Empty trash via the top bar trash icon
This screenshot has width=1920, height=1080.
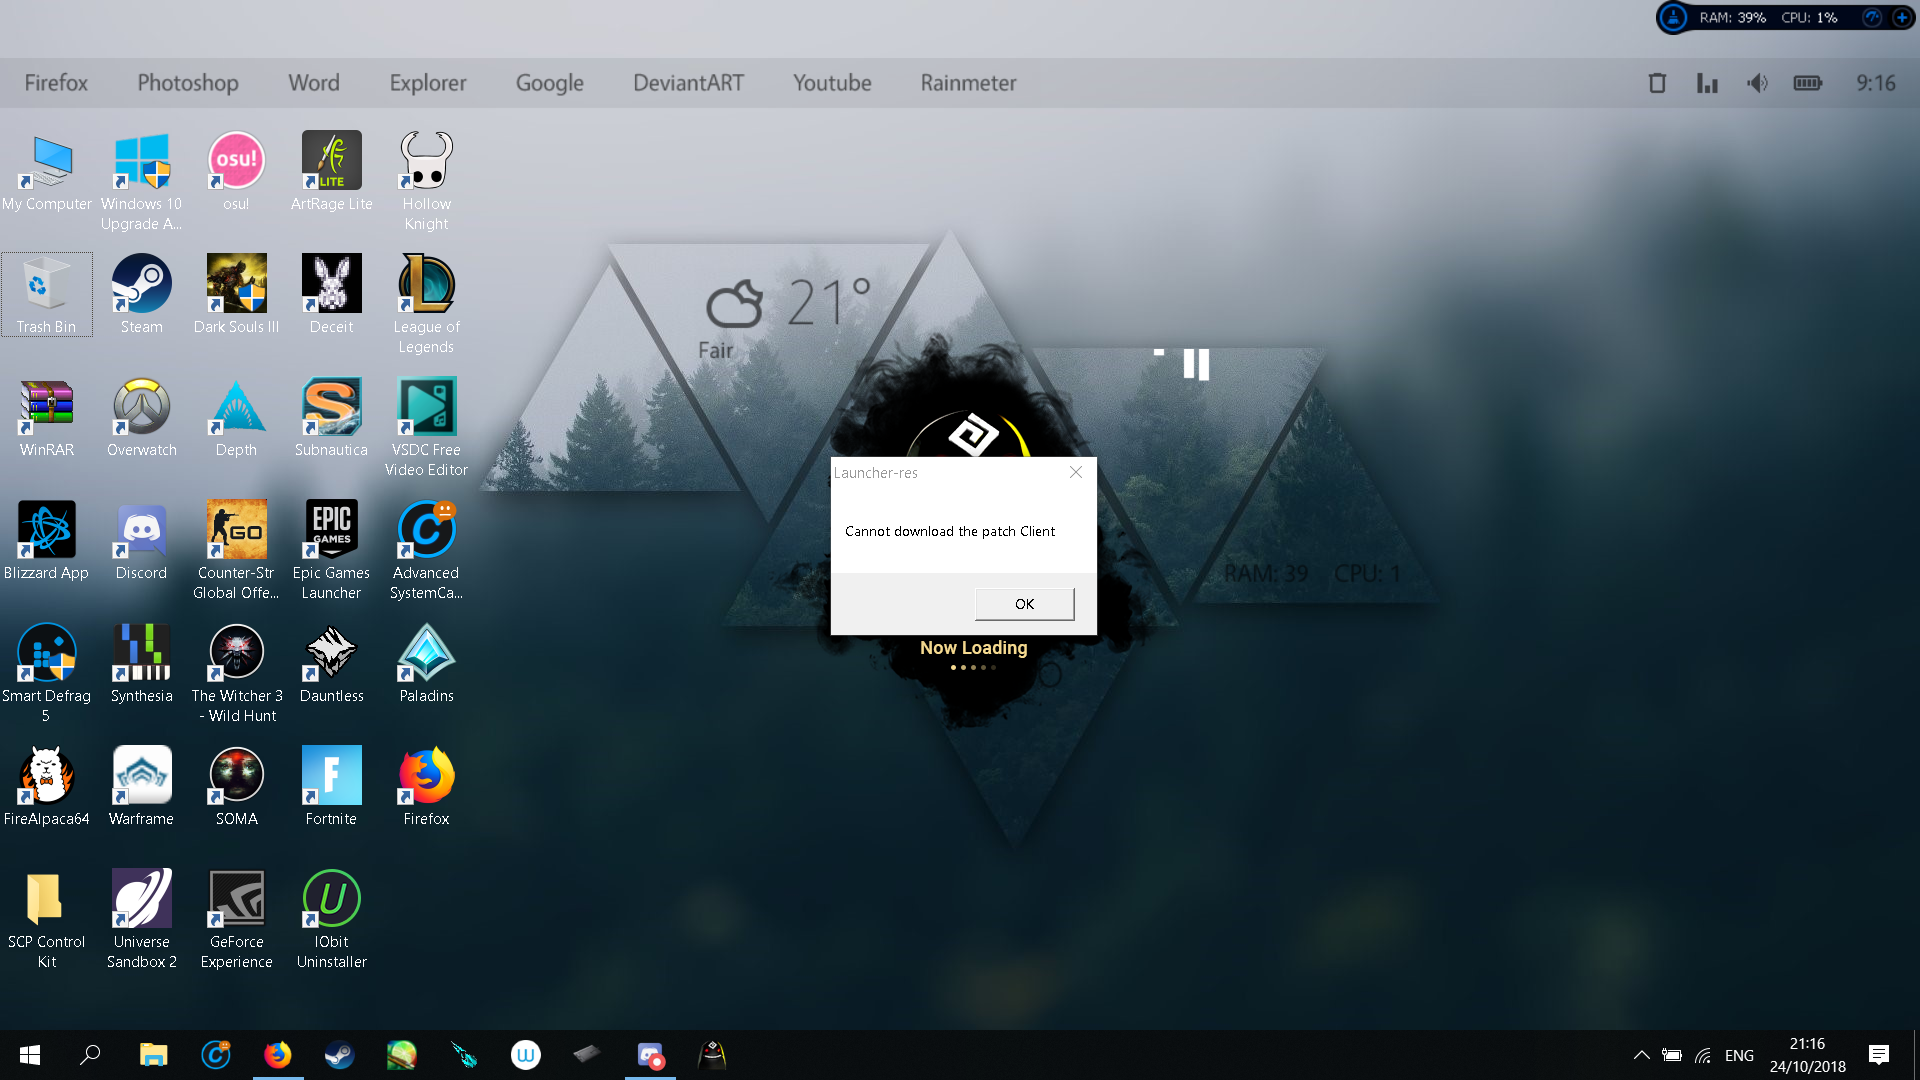(x=1656, y=83)
